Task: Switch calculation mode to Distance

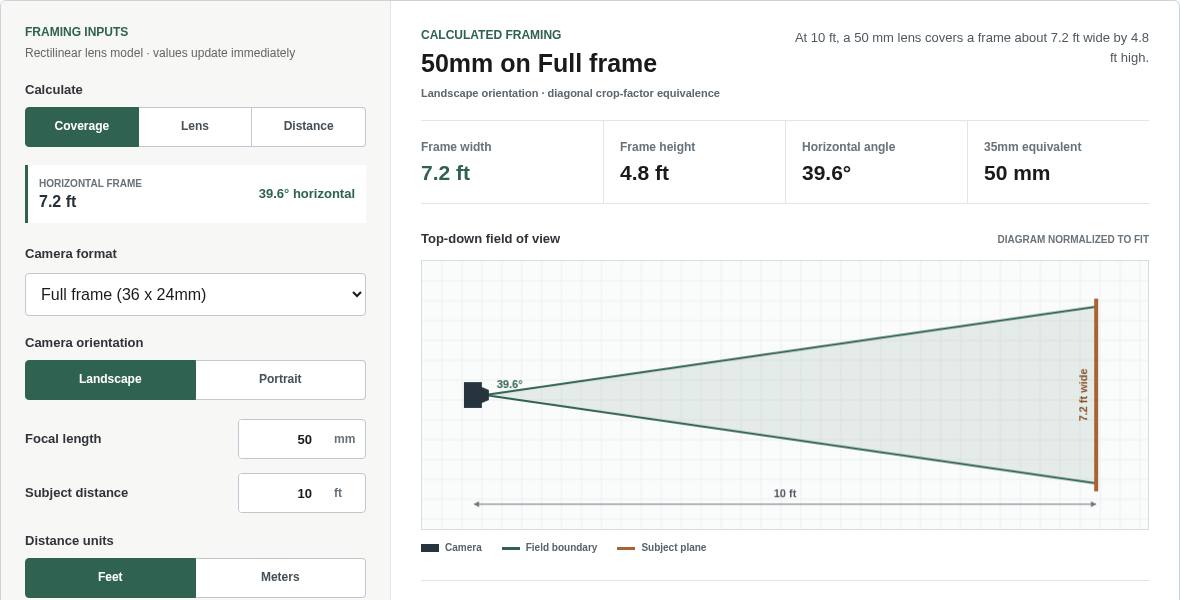Action: (309, 126)
